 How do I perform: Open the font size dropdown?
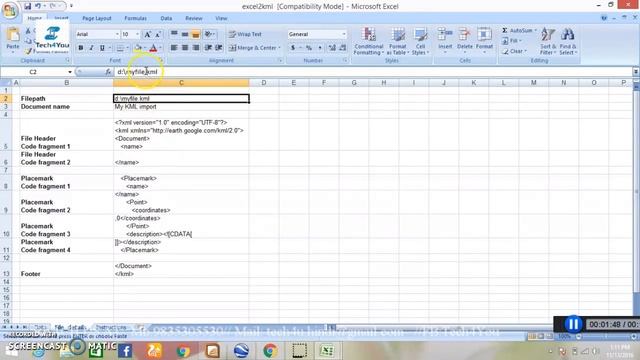tap(138, 34)
